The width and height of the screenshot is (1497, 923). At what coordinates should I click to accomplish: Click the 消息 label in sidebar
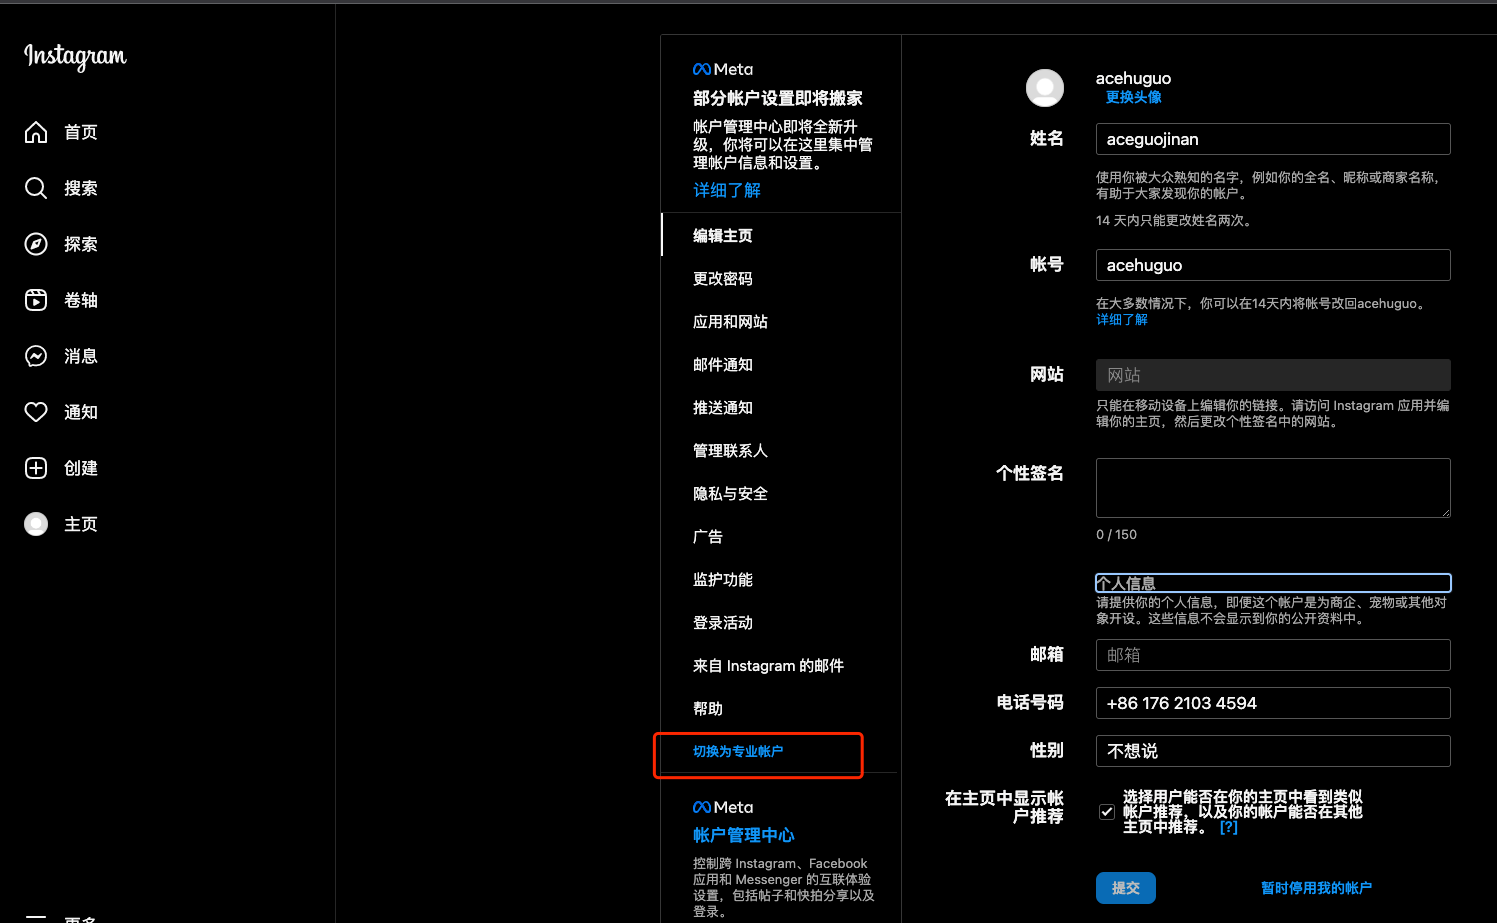coord(81,356)
